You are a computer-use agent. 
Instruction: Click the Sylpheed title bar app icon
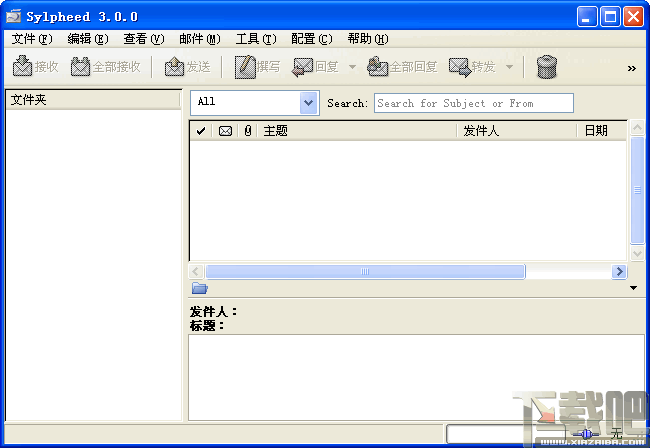coord(13,17)
